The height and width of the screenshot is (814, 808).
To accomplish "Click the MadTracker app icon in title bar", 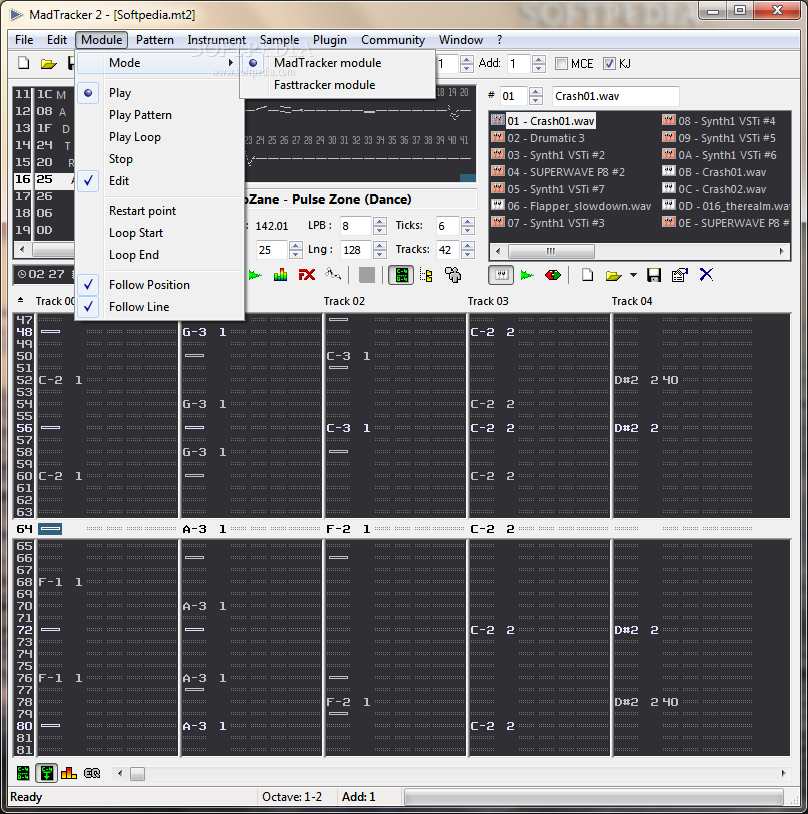I will [x=17, y=15].
